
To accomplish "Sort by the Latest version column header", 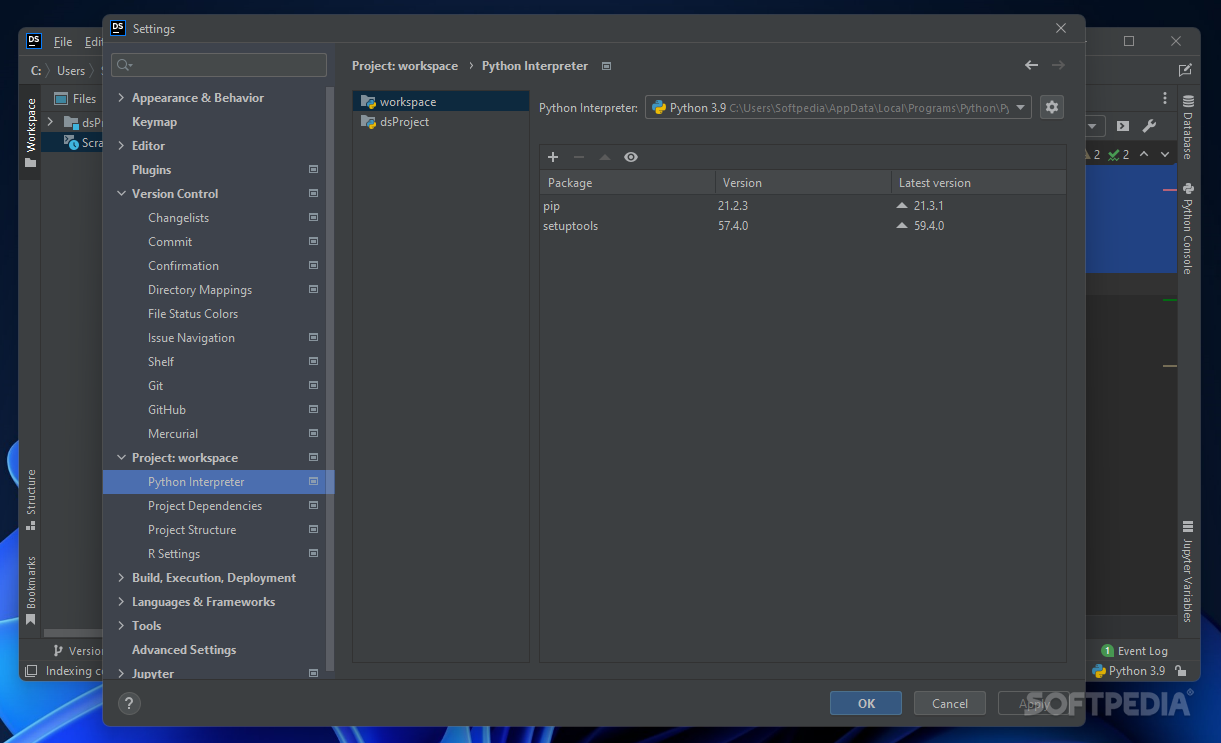I will 979,183.
